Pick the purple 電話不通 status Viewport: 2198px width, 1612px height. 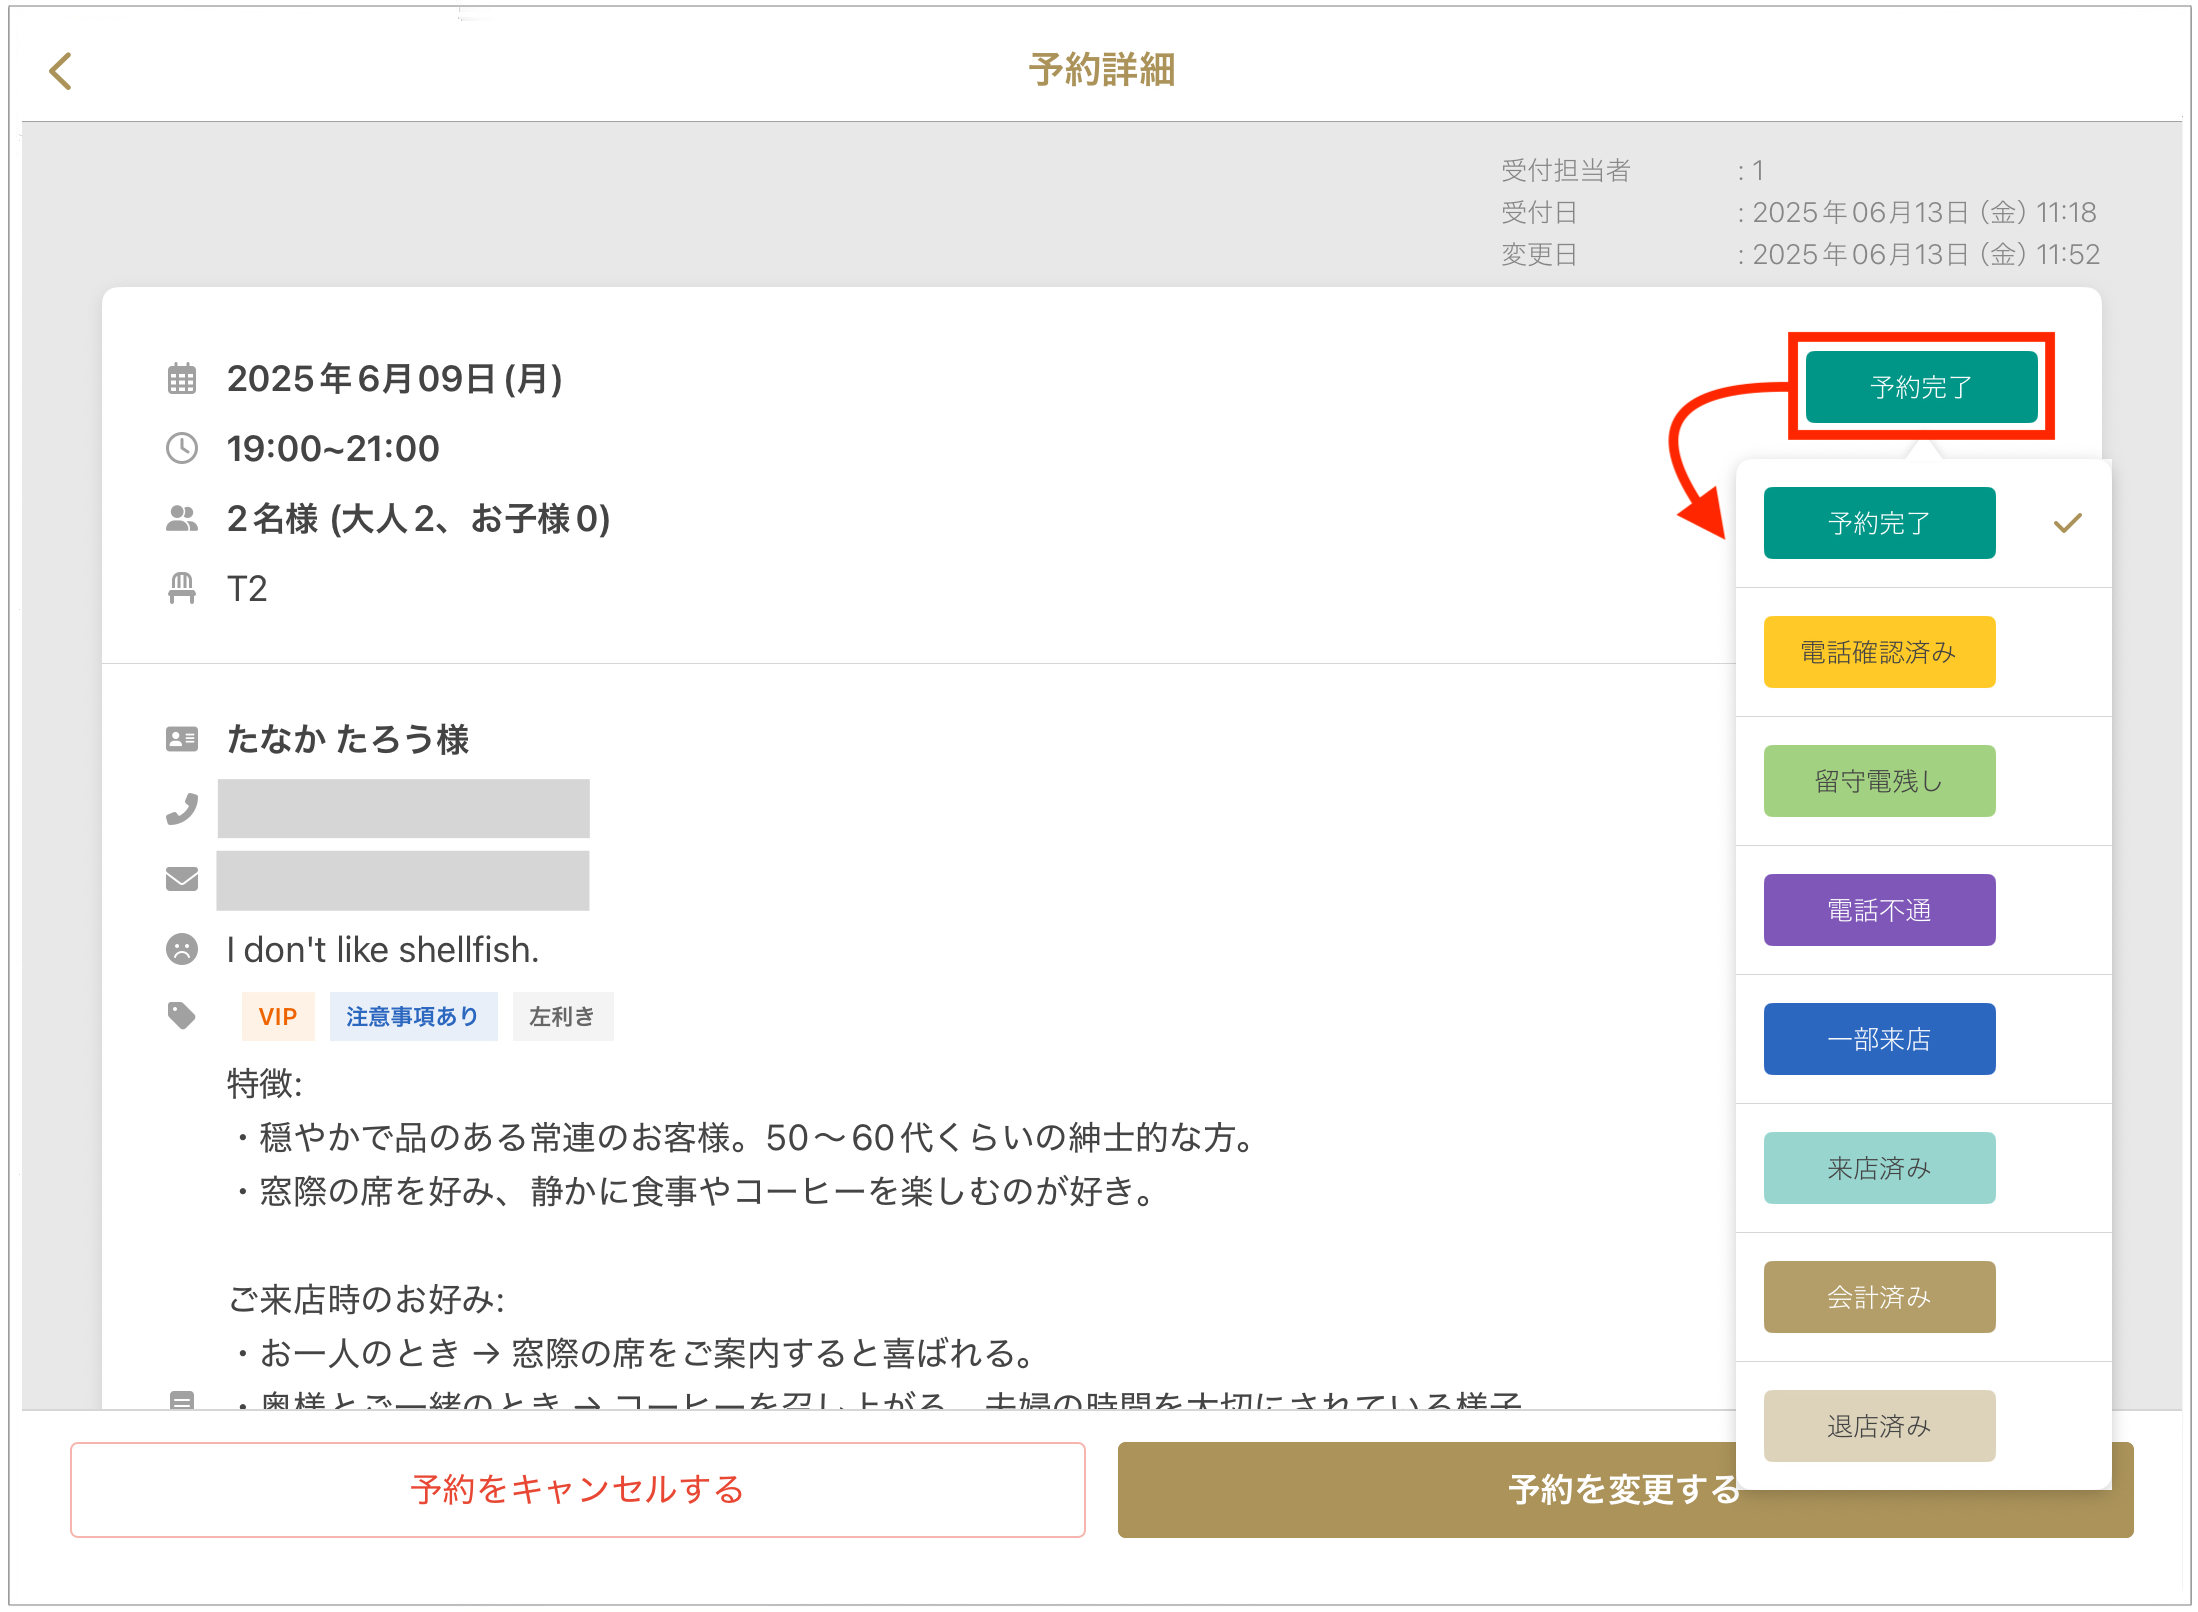1878,910
